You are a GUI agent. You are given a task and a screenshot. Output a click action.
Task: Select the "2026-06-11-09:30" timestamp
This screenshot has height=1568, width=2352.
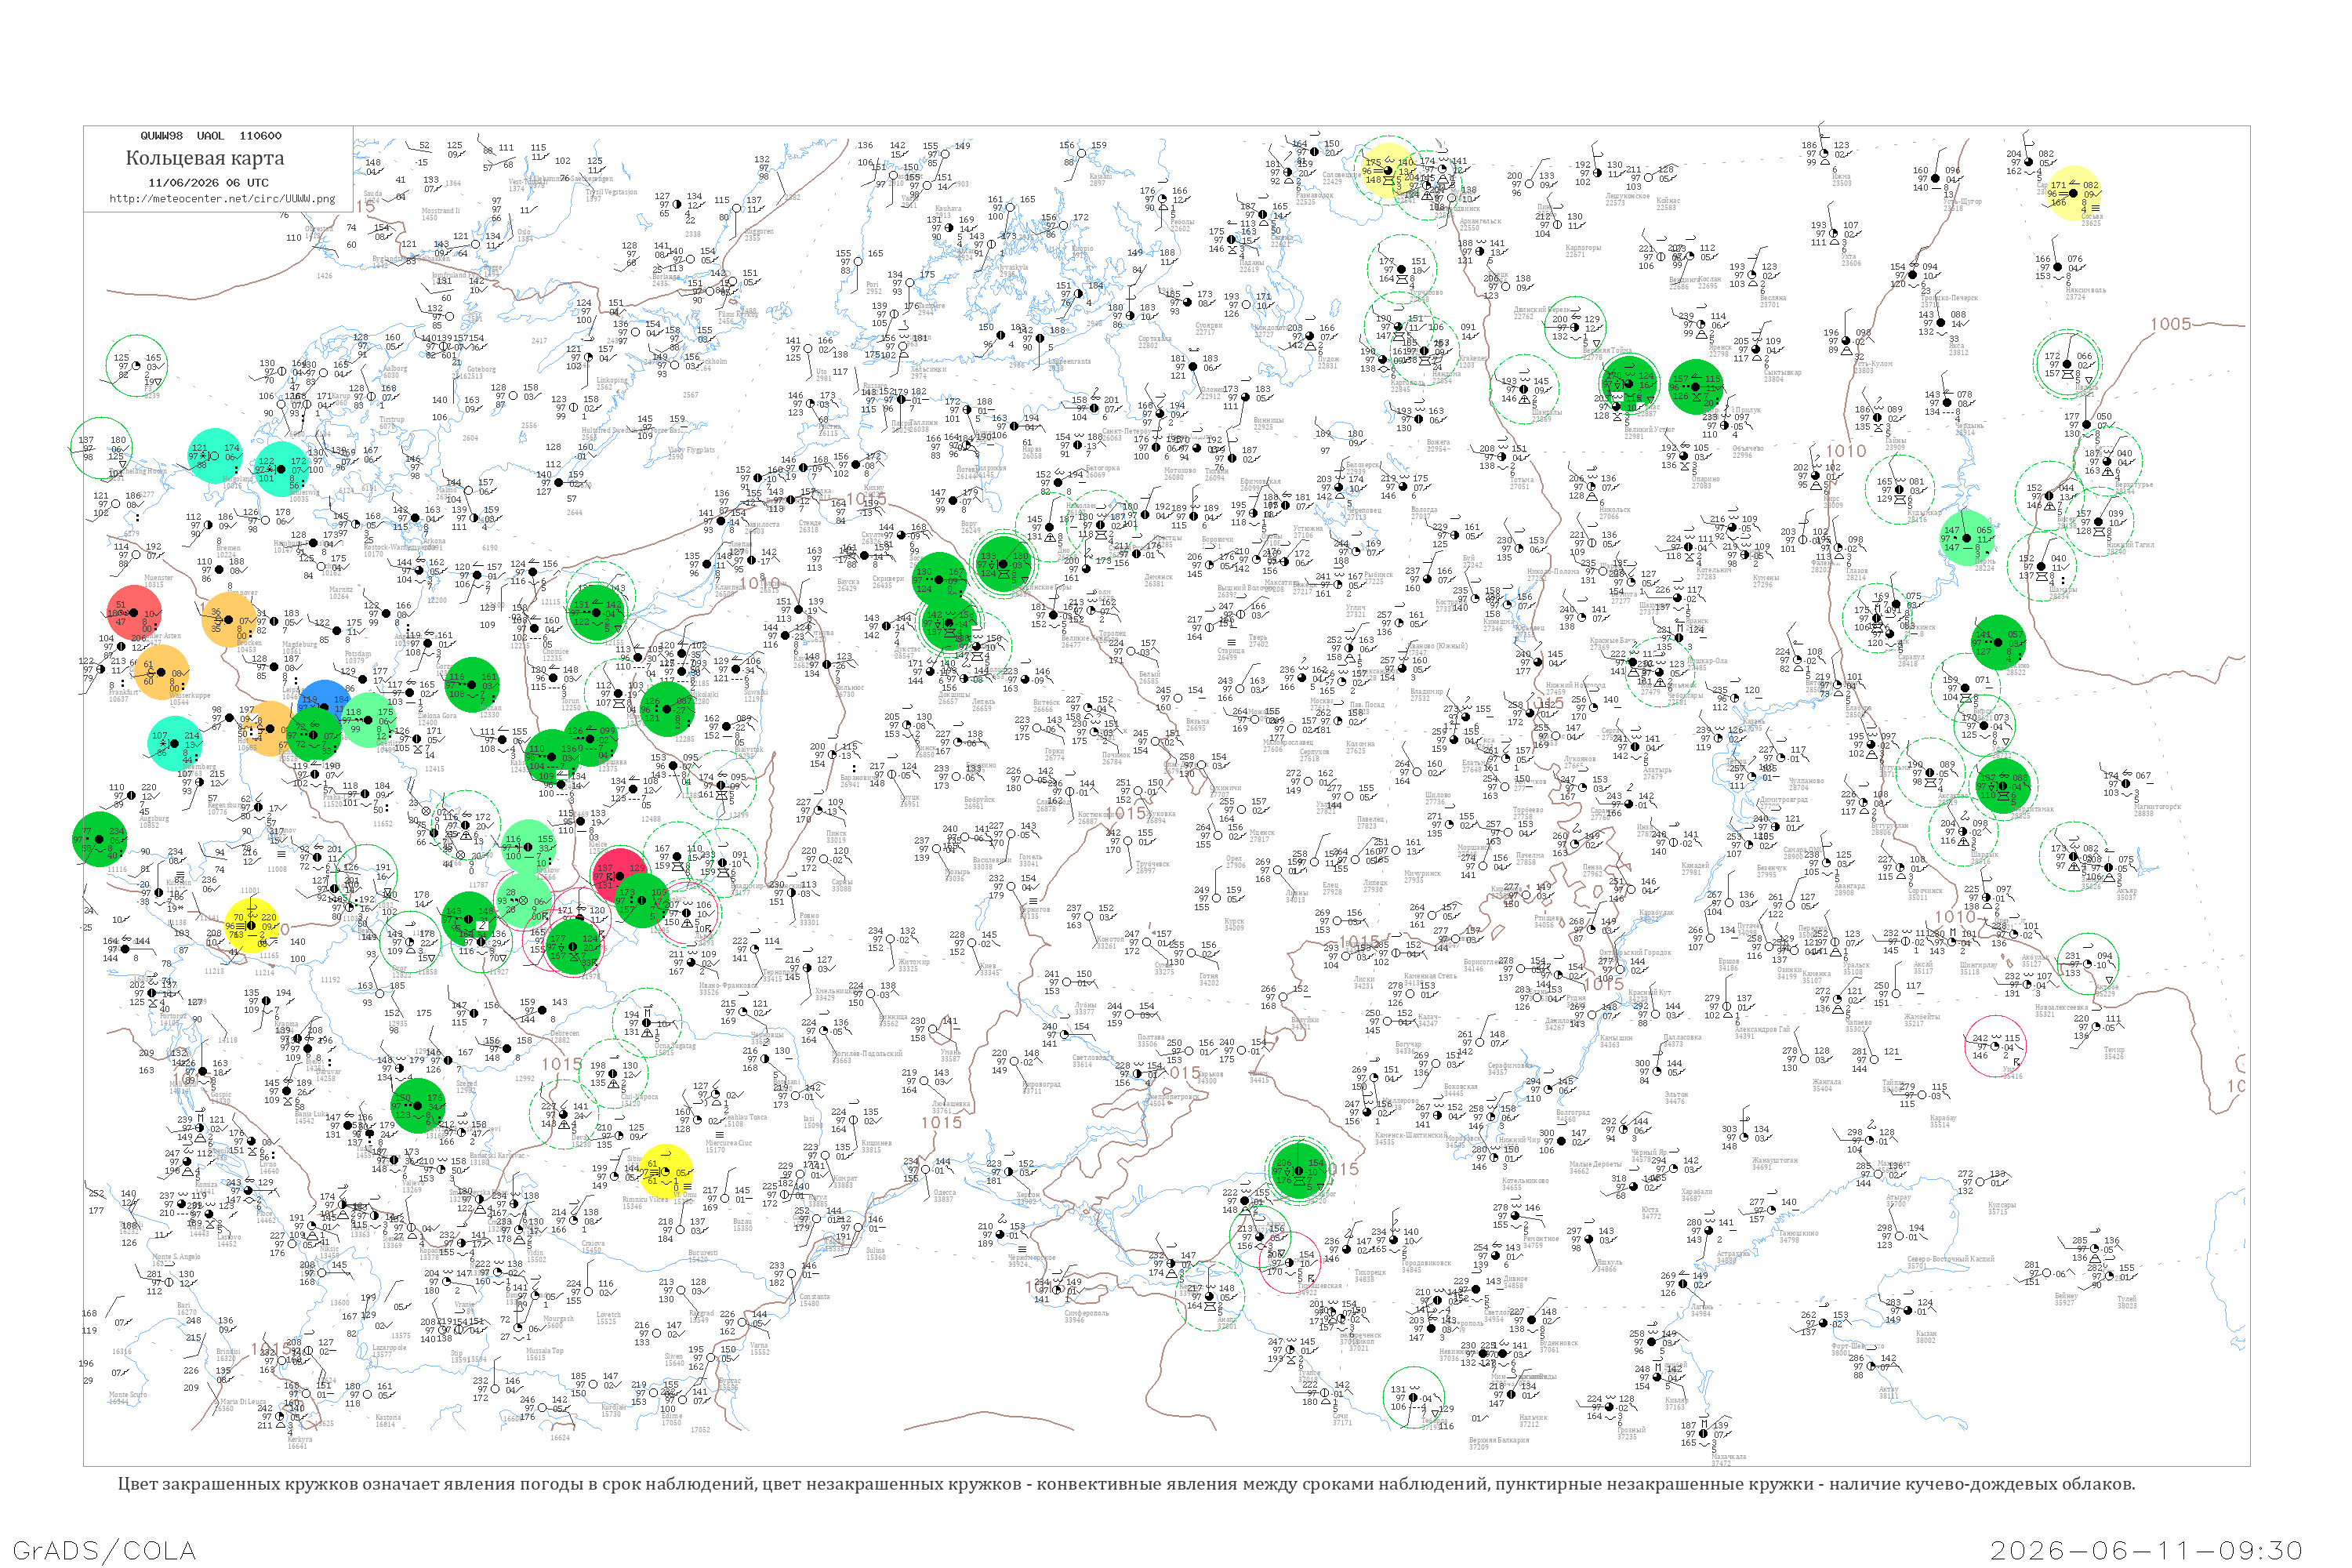pos(2146,1551)
